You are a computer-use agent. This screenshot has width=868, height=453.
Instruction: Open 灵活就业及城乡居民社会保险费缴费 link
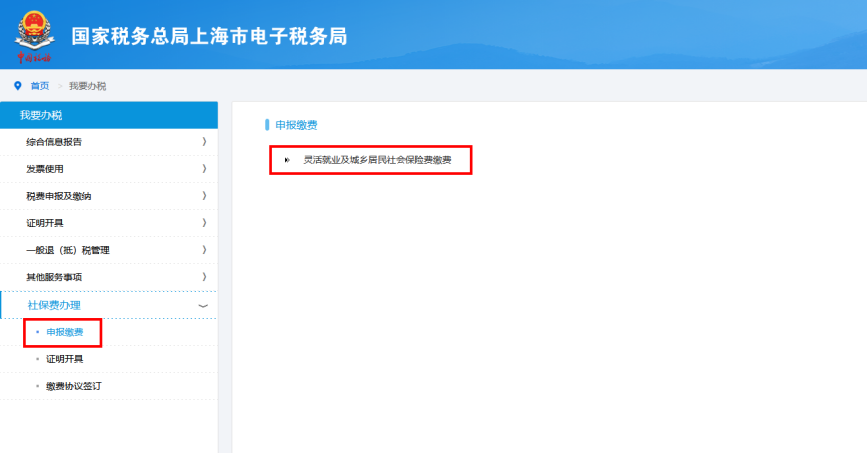click(377, 160)
